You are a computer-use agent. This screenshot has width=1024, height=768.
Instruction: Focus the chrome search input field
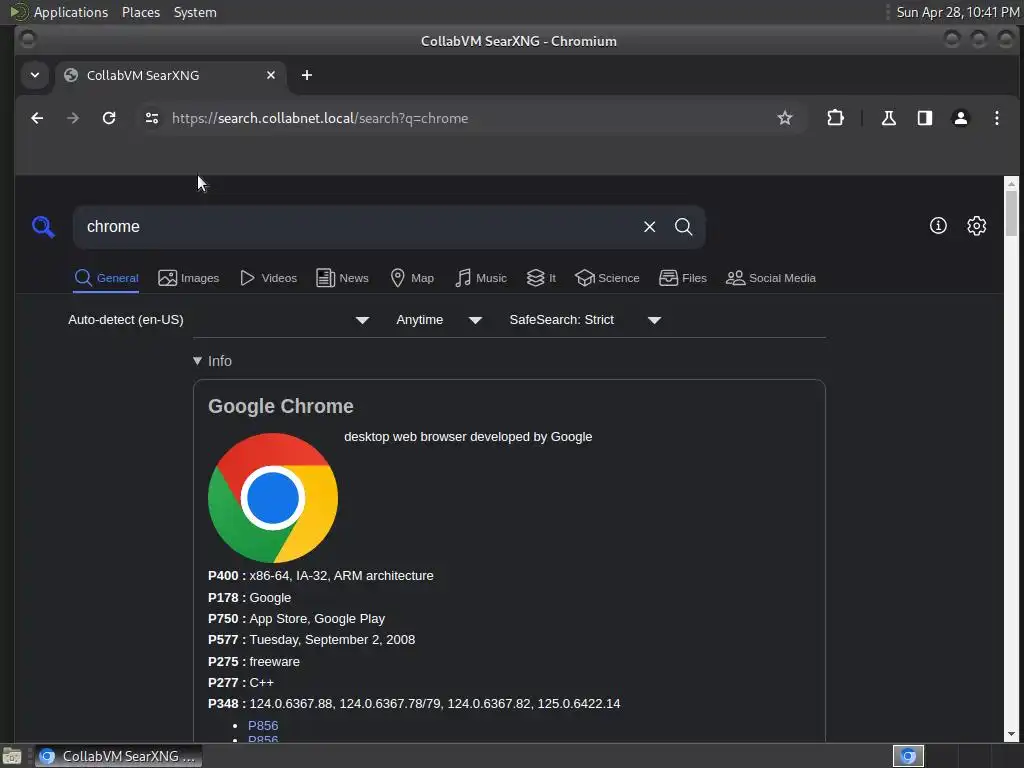tap(359, 227)
